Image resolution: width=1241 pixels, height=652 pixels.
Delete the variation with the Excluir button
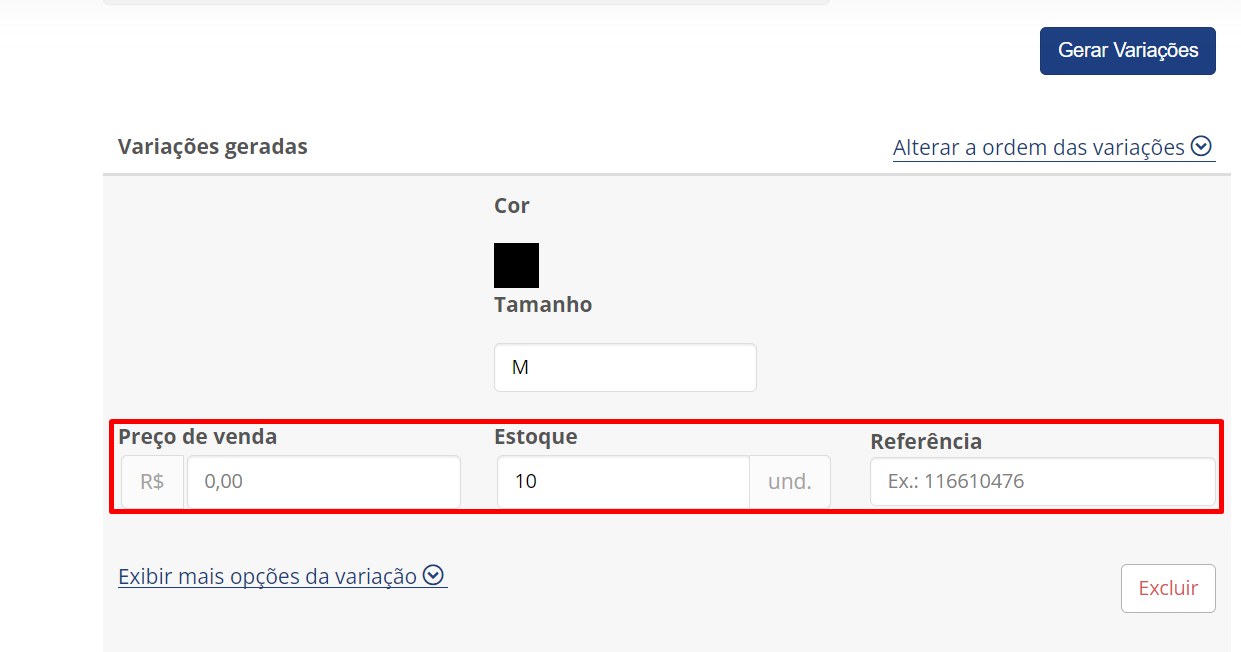coord(1168,588)
